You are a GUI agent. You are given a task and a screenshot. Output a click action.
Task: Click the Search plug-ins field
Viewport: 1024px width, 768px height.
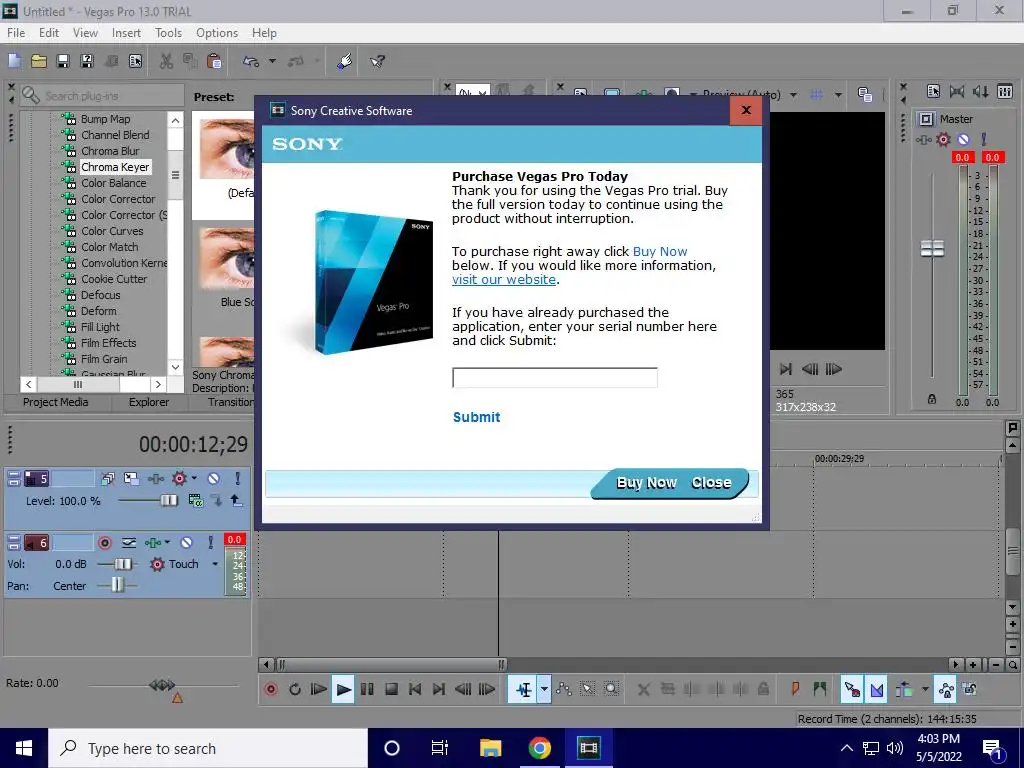pos(102,96)
